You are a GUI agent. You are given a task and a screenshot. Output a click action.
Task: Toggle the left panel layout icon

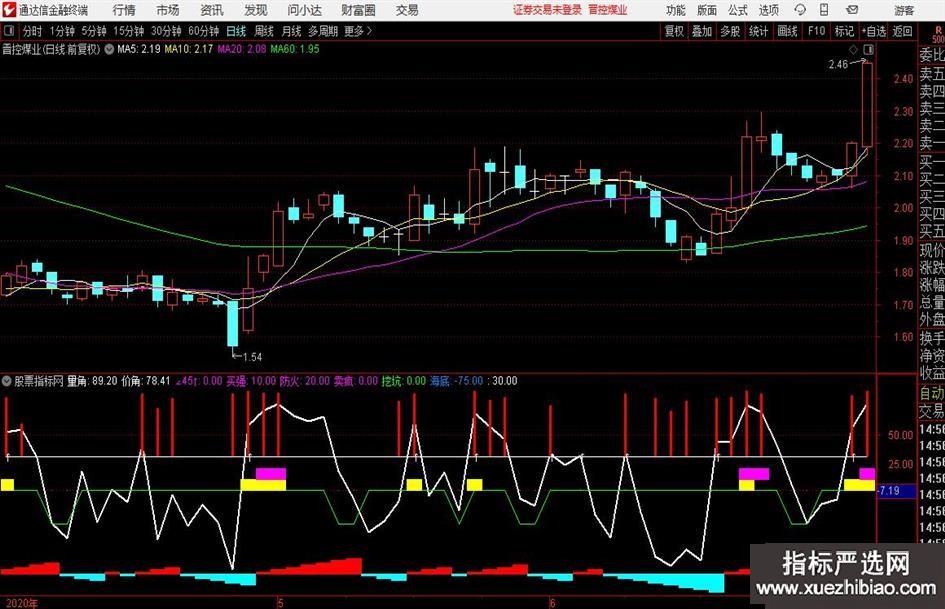coord(10,31)
